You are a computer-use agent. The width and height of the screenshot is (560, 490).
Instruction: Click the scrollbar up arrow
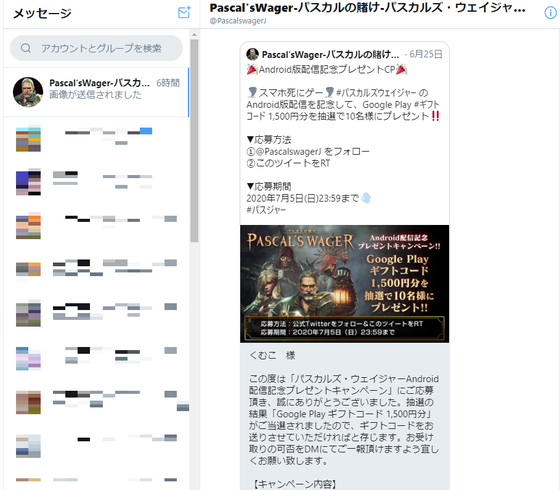pos(194,35)
